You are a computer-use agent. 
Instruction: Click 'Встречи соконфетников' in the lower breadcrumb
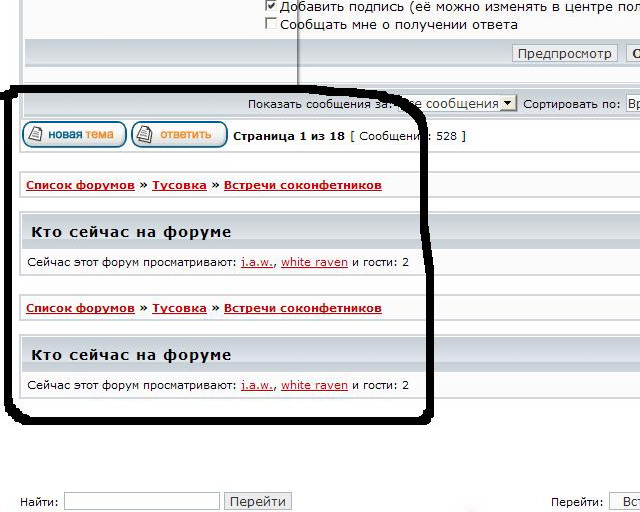coord(302,308)
